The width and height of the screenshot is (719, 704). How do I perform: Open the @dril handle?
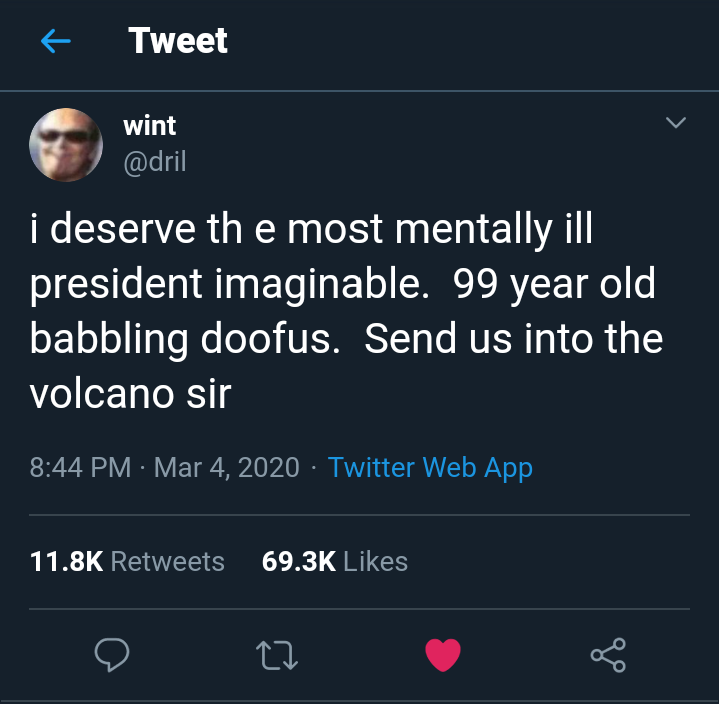155,161
